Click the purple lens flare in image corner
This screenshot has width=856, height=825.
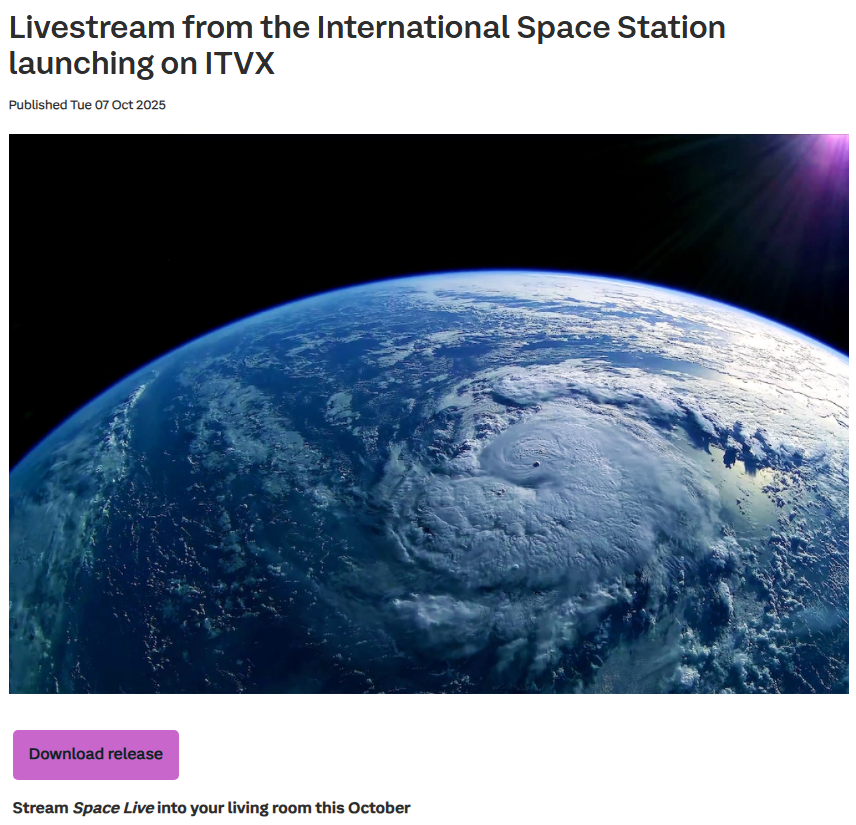830,150
